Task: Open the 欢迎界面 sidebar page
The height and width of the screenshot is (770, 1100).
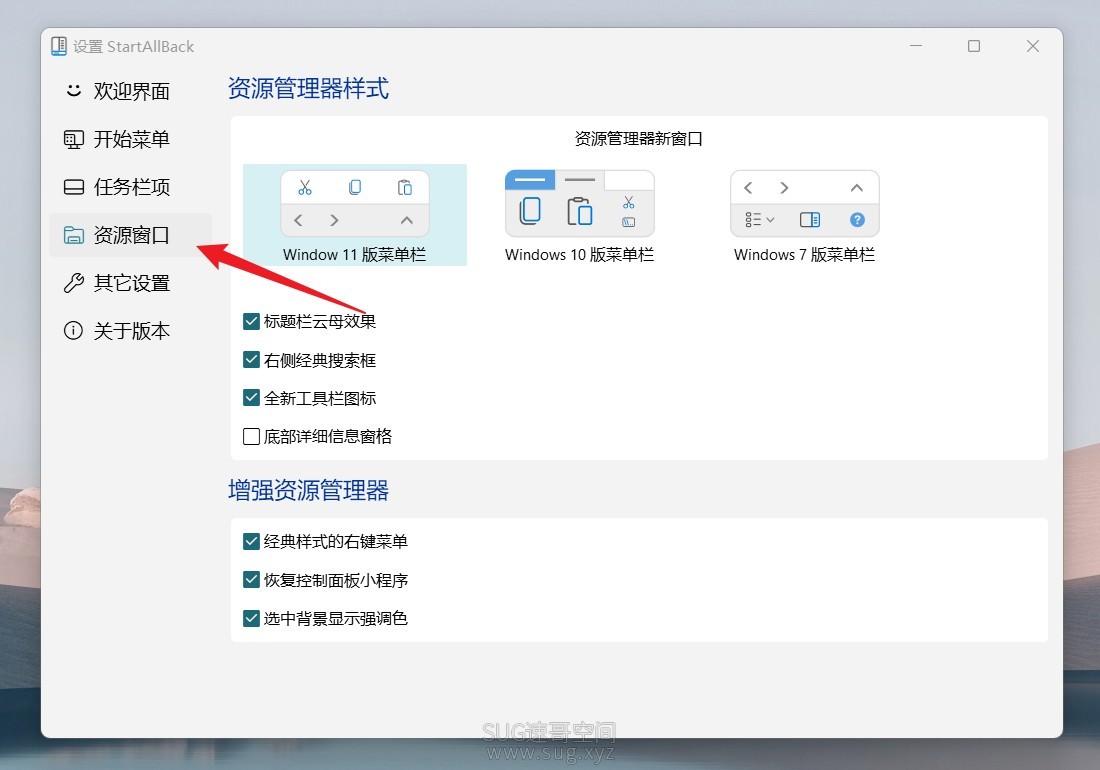Action: [130, 91]
